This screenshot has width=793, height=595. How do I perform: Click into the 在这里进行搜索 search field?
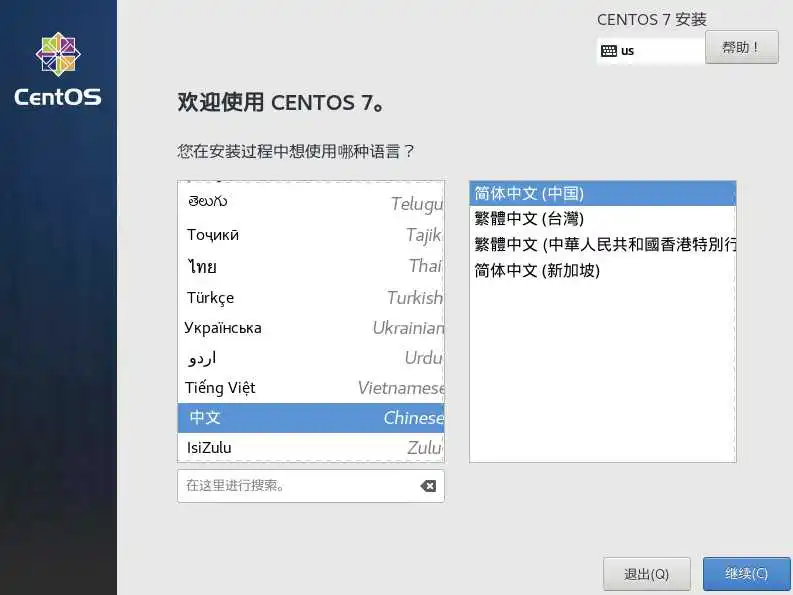tap(311, 486)
